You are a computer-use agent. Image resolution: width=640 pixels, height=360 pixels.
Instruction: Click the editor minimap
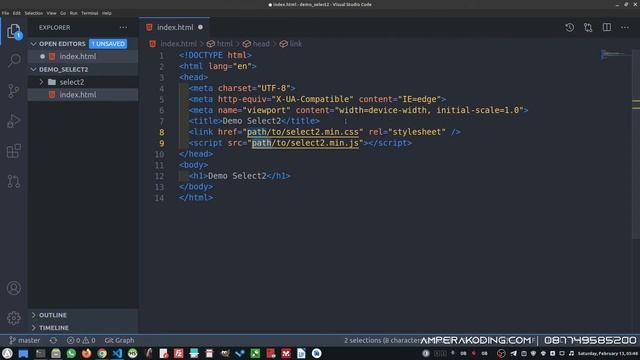click(x=616, y=54)
